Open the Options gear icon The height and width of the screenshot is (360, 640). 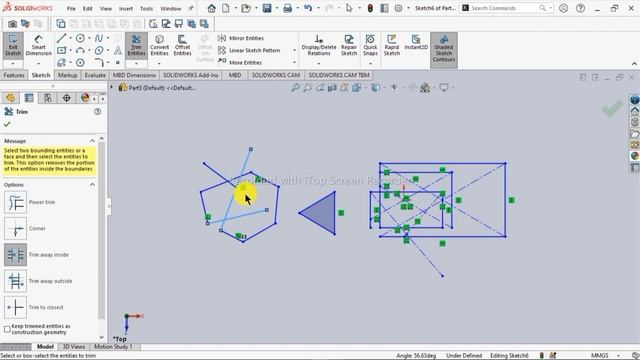(398, 8)
